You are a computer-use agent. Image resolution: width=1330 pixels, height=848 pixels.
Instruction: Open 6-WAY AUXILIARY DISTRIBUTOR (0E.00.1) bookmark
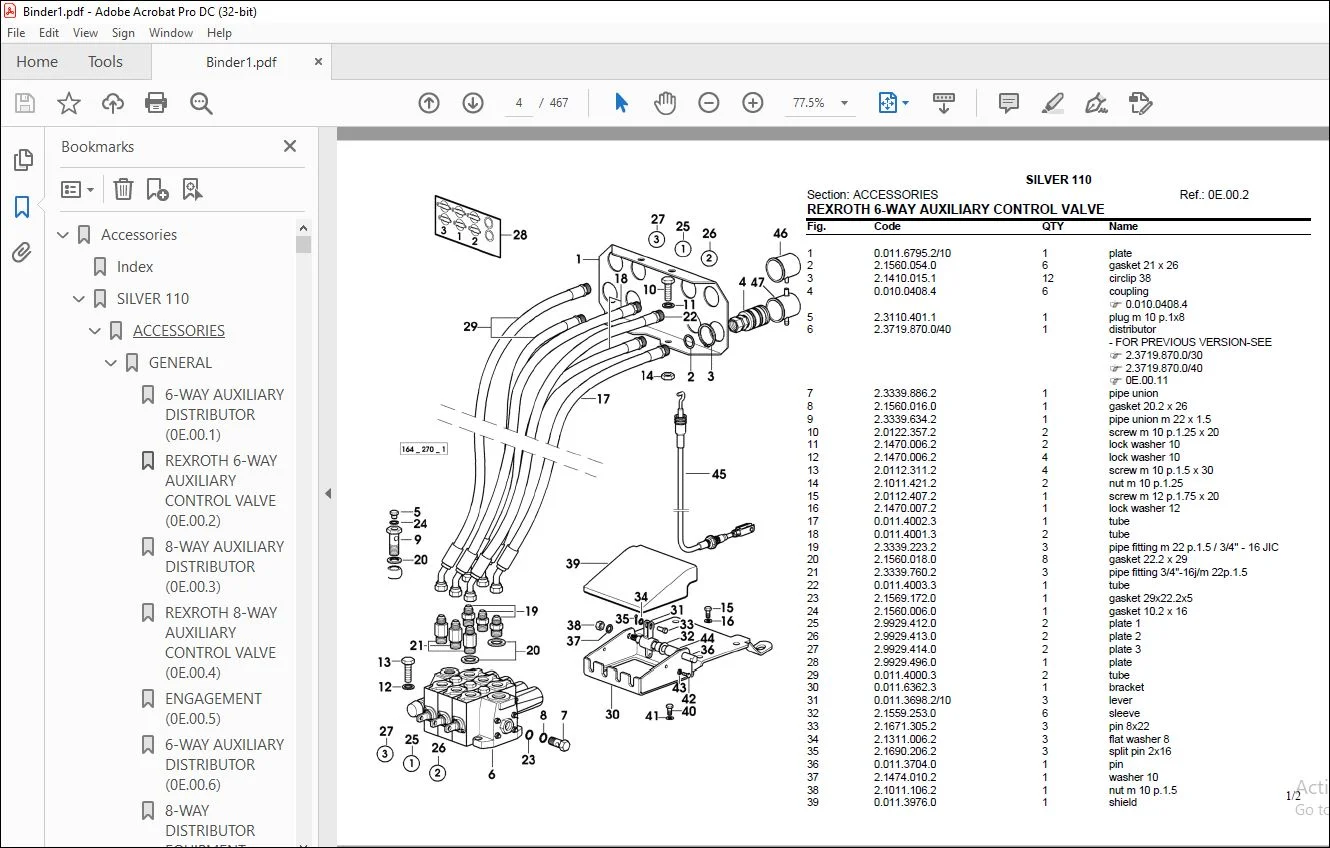click(x=225, y=415)
